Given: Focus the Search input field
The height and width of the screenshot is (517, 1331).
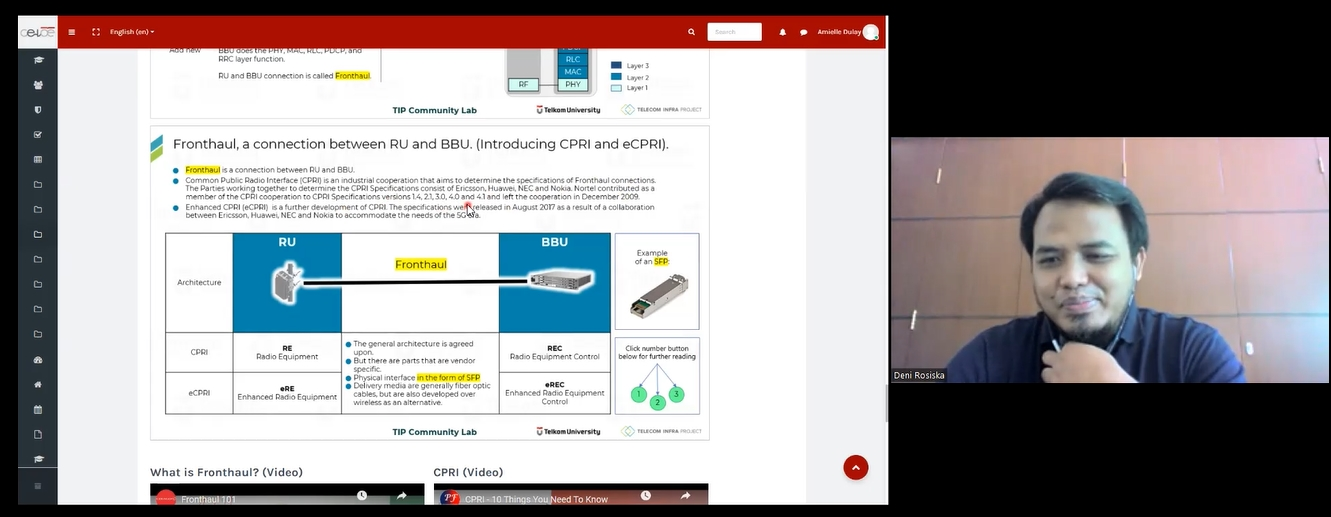Looking at the screenshot, I should click(x=734, y=32).
